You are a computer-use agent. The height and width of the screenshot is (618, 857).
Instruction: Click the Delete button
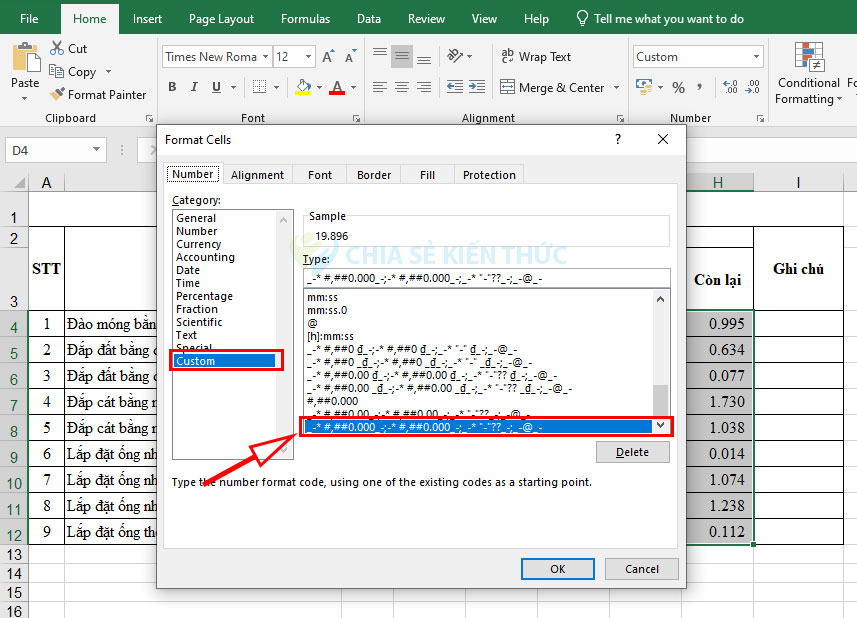[632, 452]
